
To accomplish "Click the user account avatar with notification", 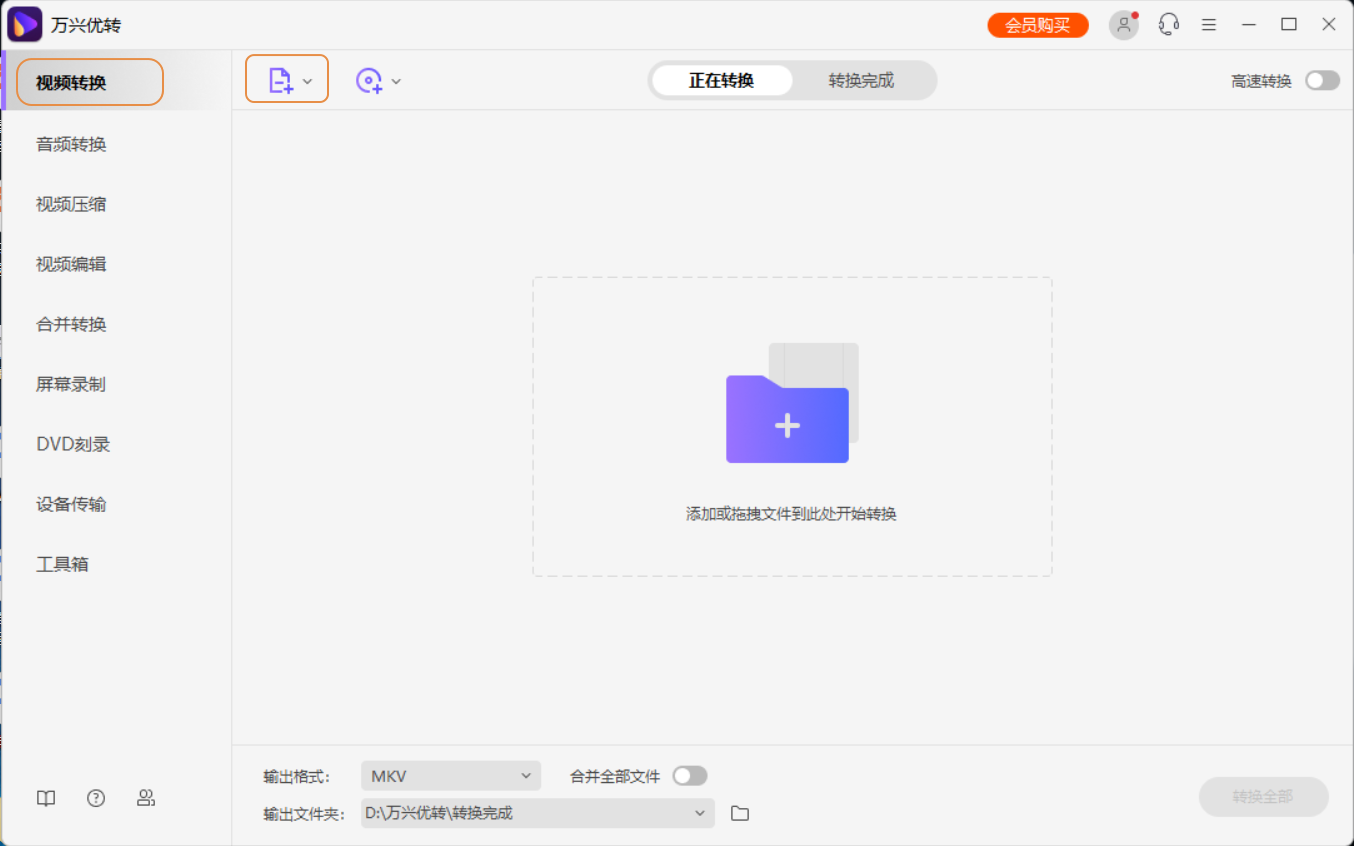I will point(1123,24).
